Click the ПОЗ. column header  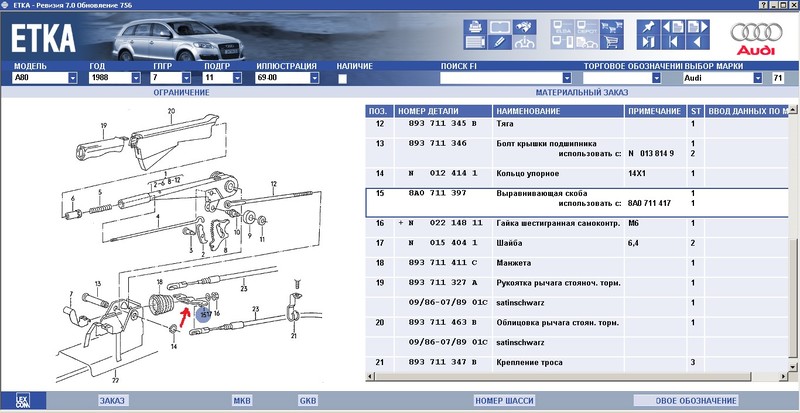(379, 111)
